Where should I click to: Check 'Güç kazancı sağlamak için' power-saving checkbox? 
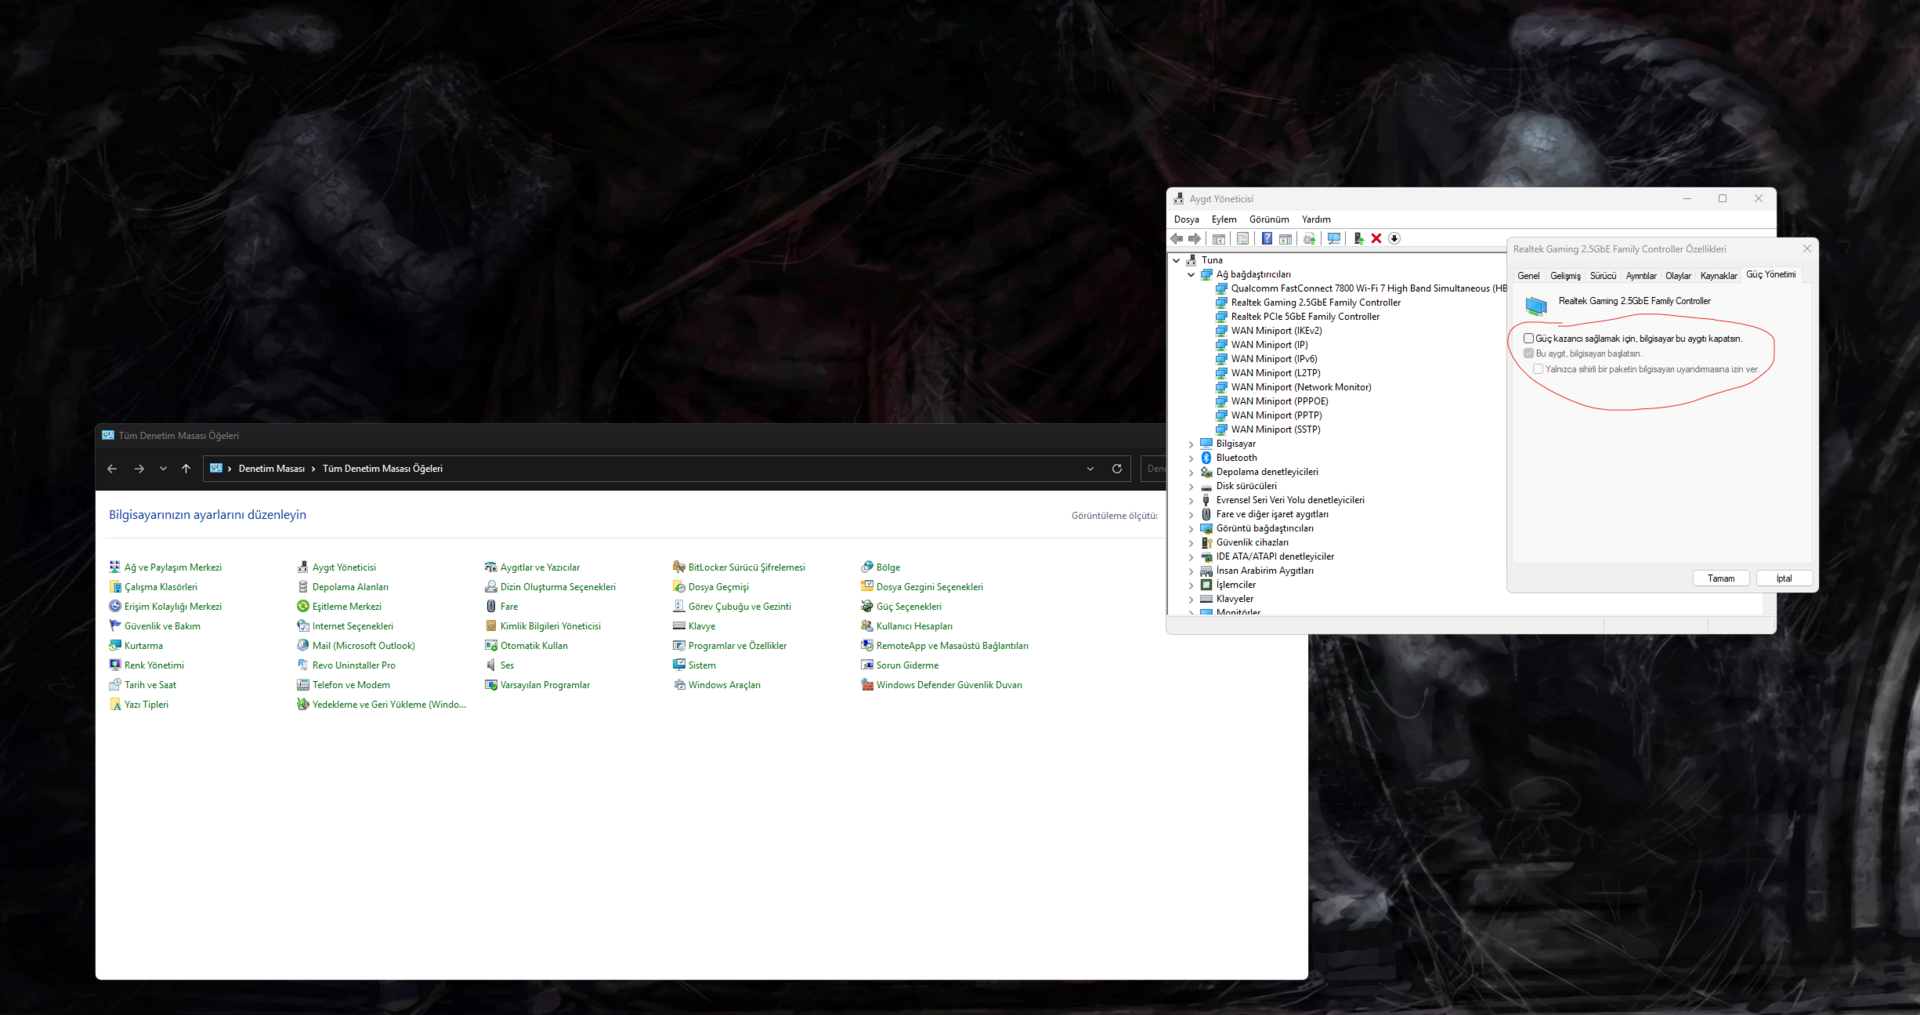tap(1528, 339)
